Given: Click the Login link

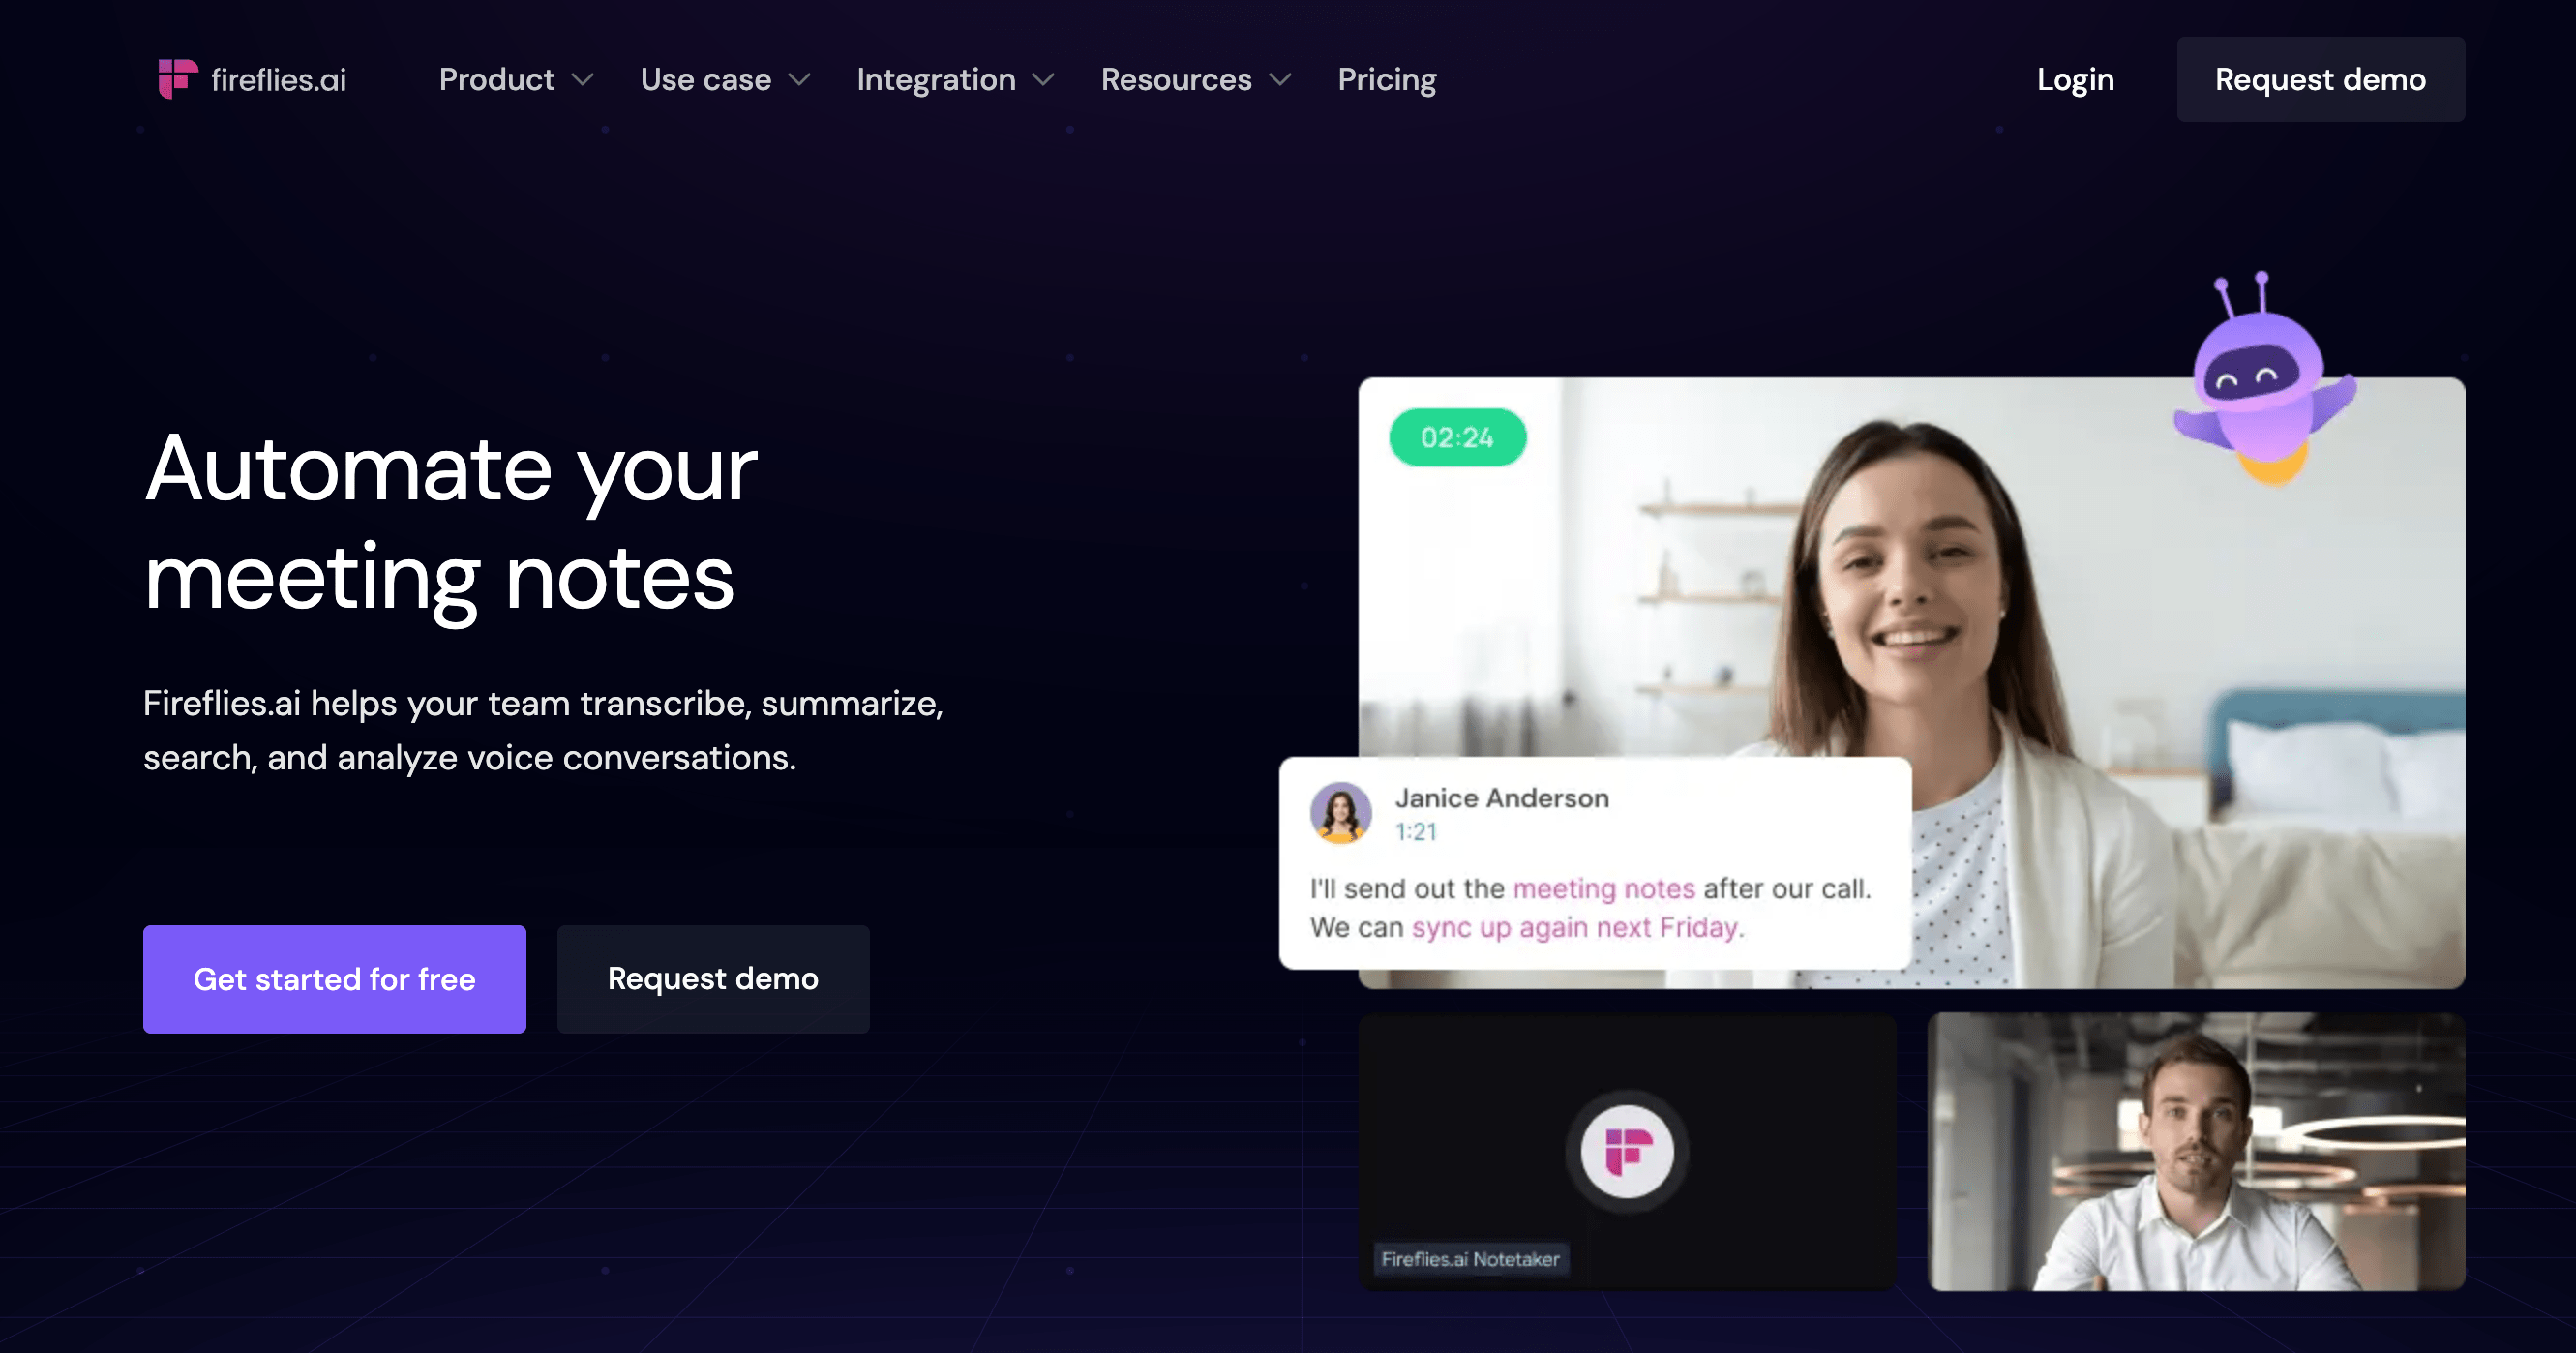Looking at the screenshot, I should tap(2075, 80).
